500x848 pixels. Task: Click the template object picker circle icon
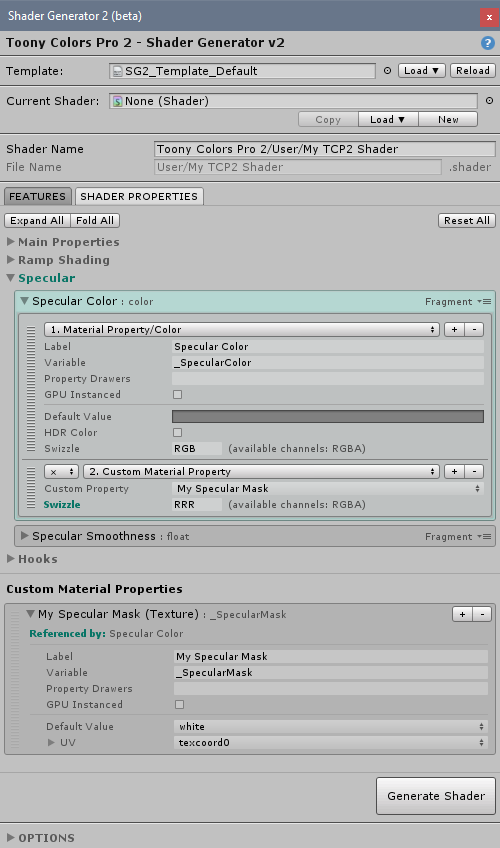(x=387, y=71)
